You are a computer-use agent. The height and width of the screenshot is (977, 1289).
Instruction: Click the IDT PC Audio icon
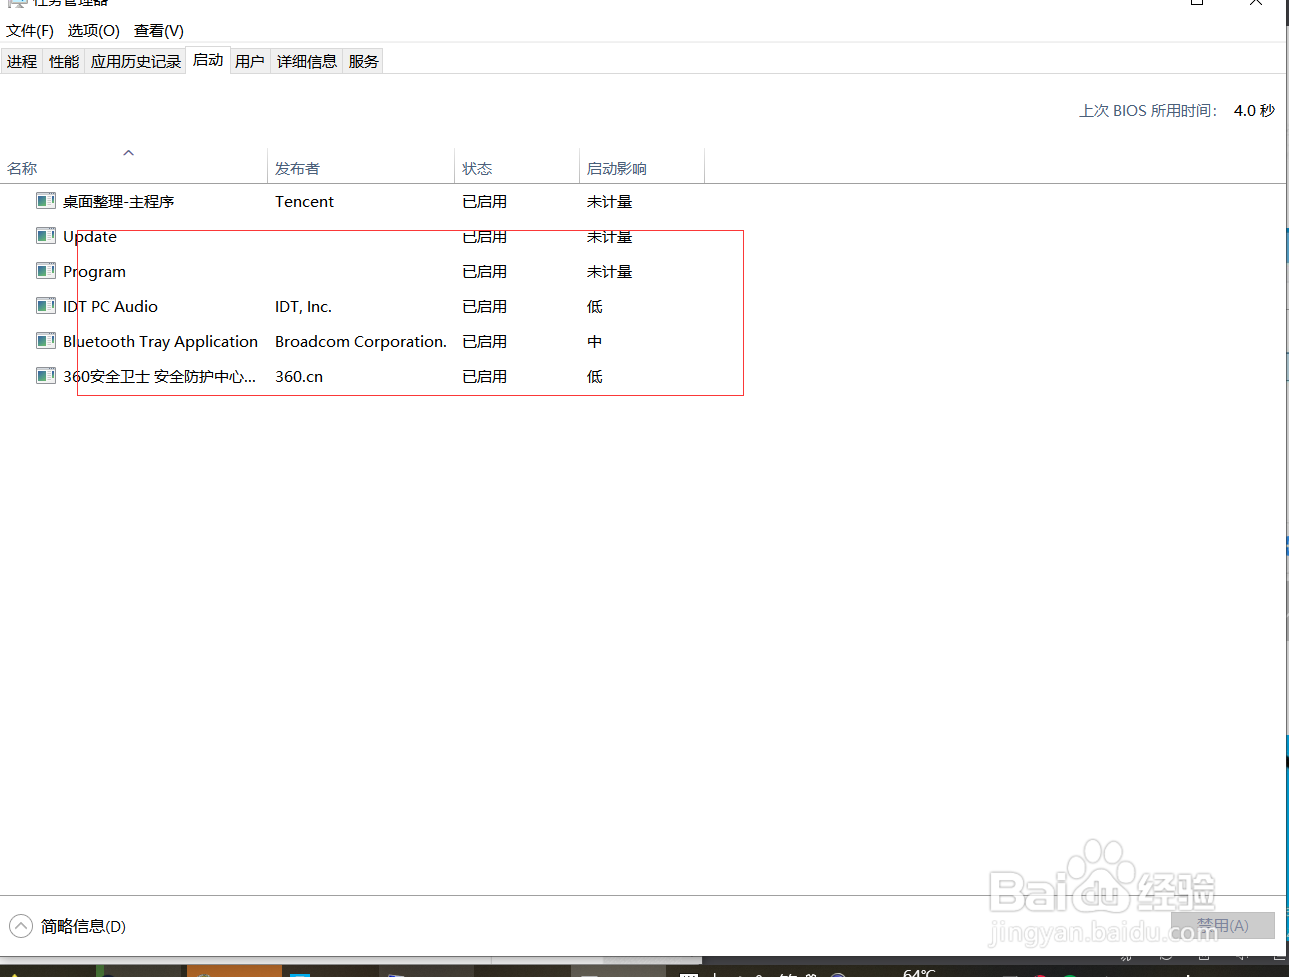[45, 306]
